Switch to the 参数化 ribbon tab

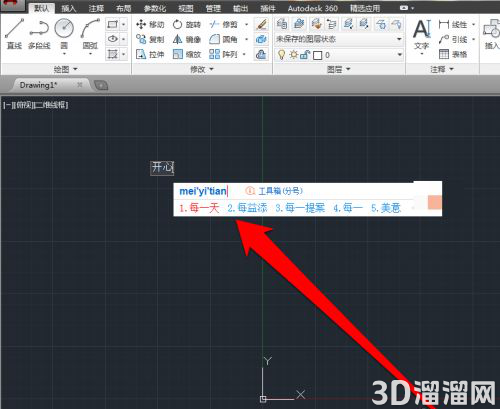pyautogui.click(x=155, y=8)
